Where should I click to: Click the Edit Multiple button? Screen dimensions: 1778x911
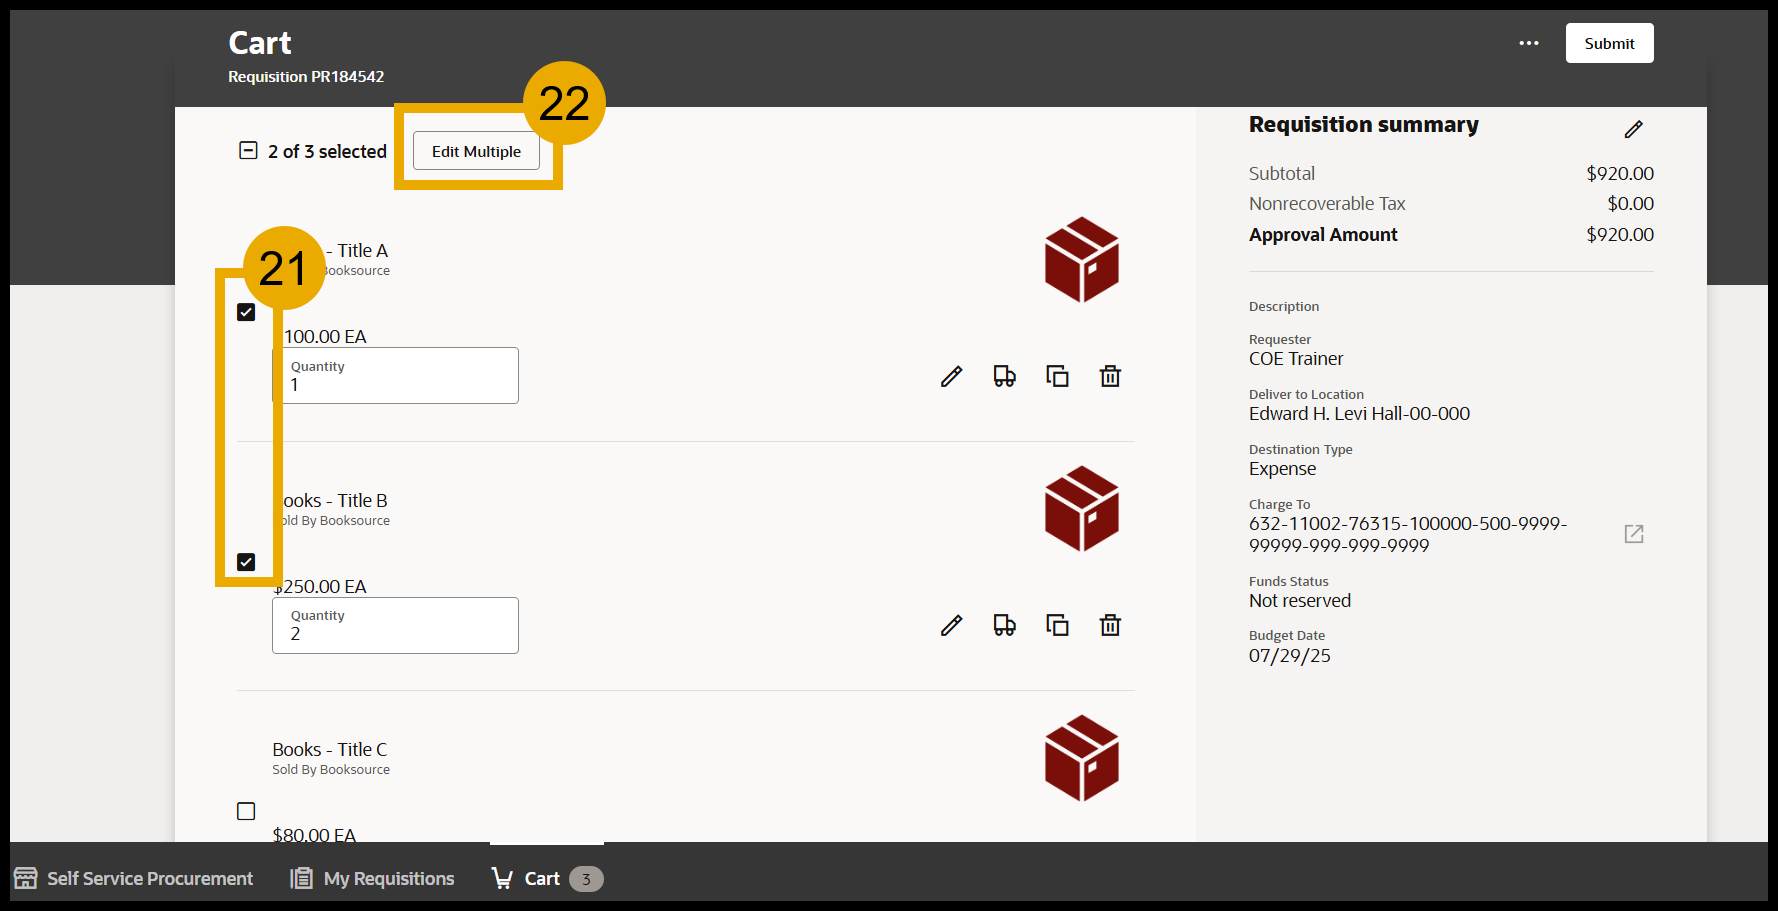click(x=476, y=151)
